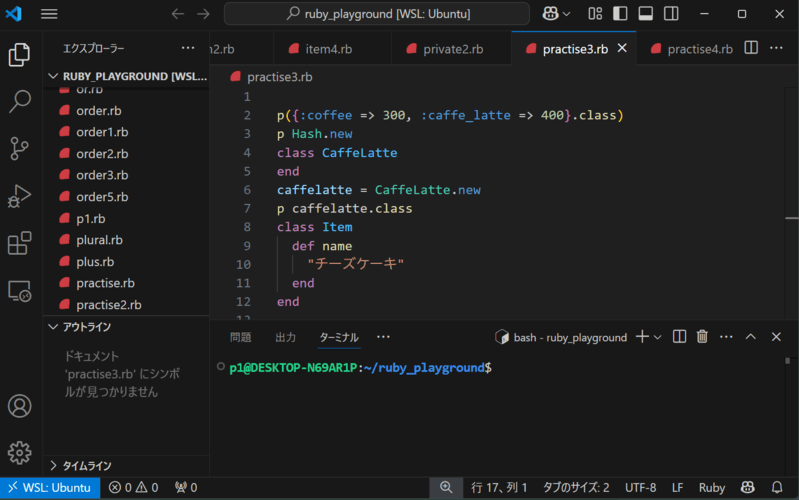Open the Source Control view
The image size is (799, 500).
[x=19, y=148]
